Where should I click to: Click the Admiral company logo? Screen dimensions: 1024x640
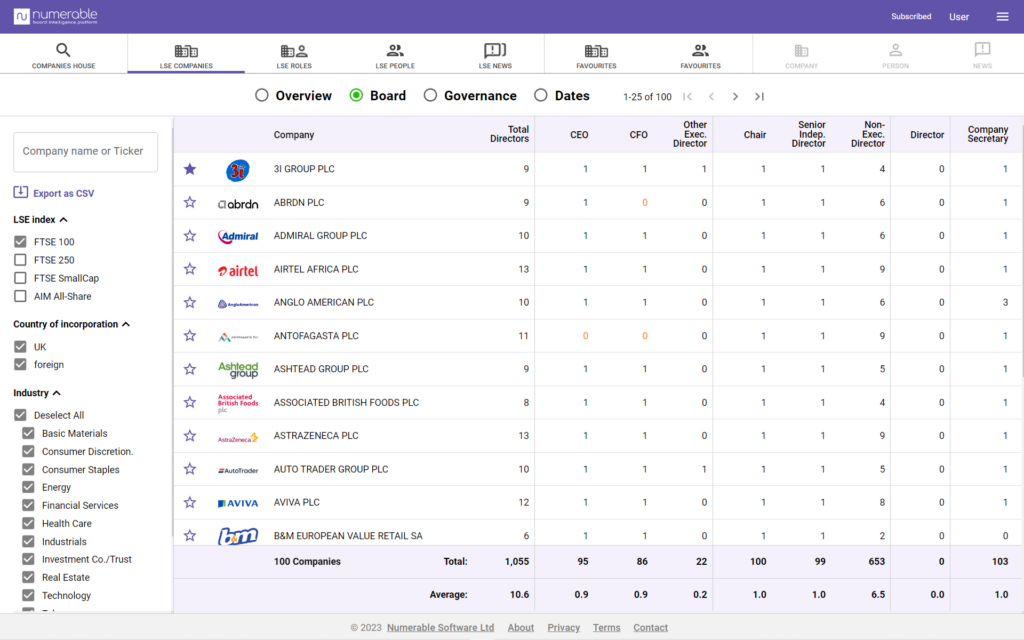point(238,236)
